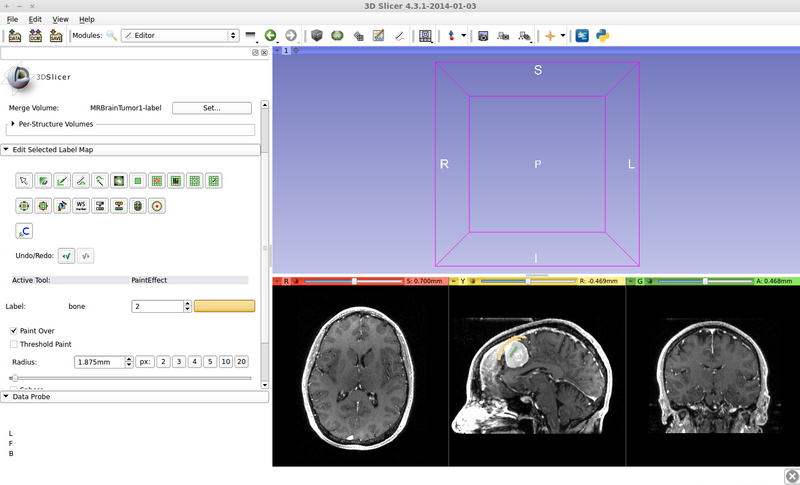Click the Load Data toolbar icon

15,35
